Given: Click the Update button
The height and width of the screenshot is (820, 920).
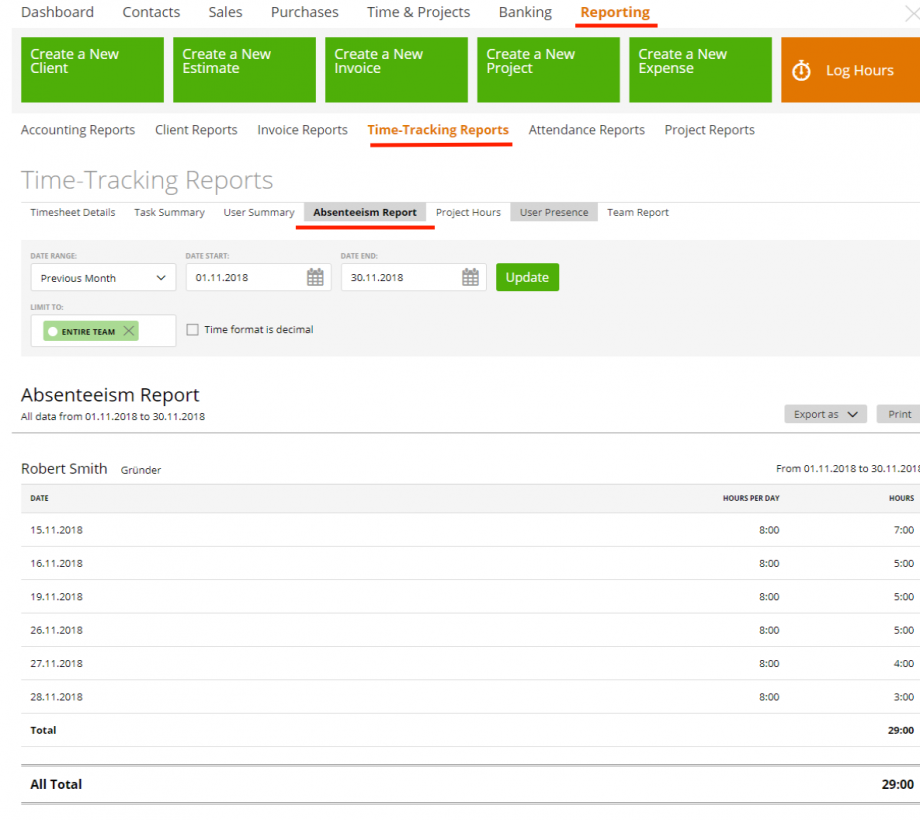Looking at the screenshot, I should 527,277.
